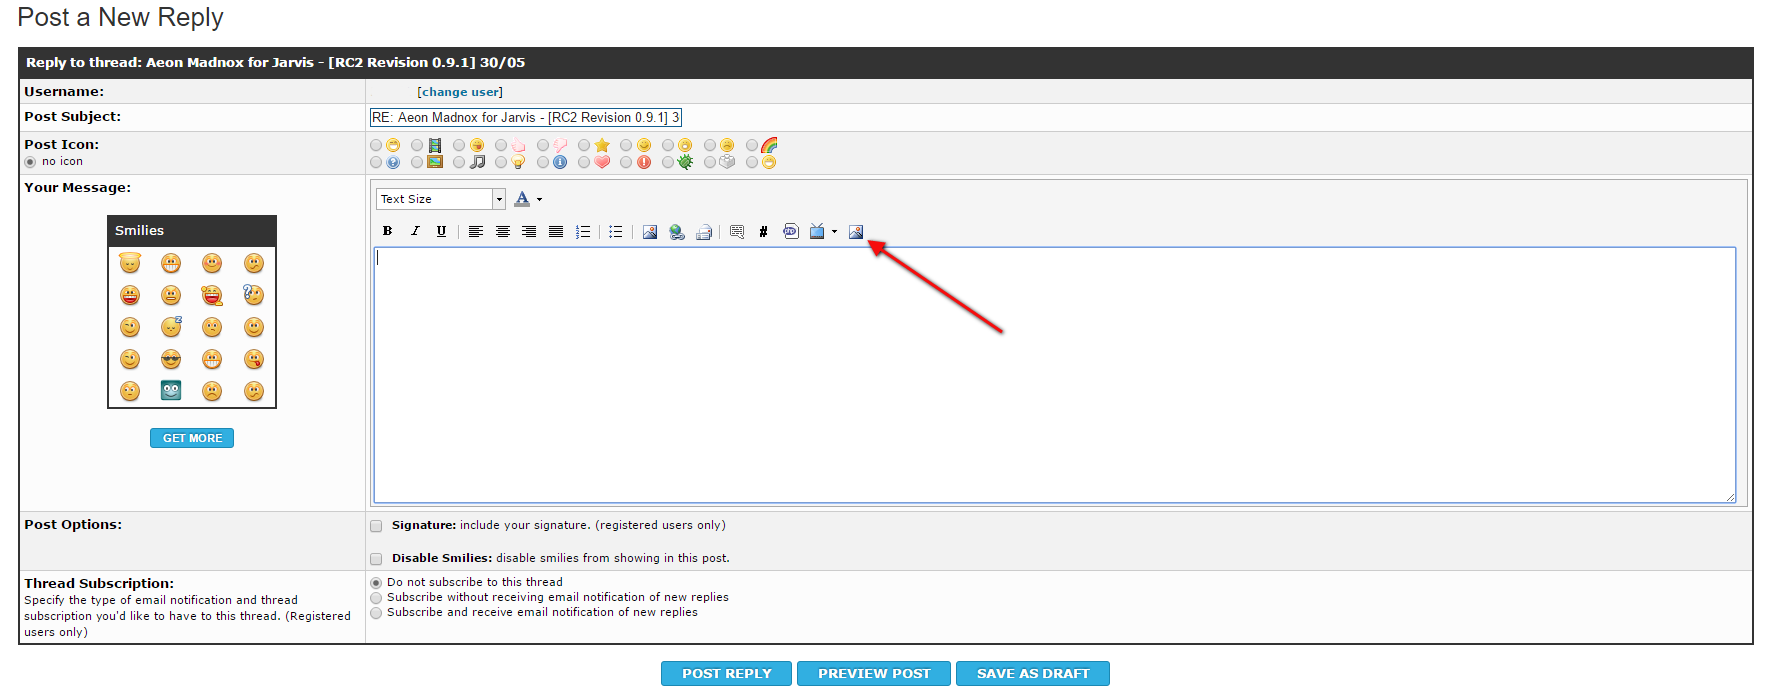Select subscribe without email notification option

[x=377, y=598]
